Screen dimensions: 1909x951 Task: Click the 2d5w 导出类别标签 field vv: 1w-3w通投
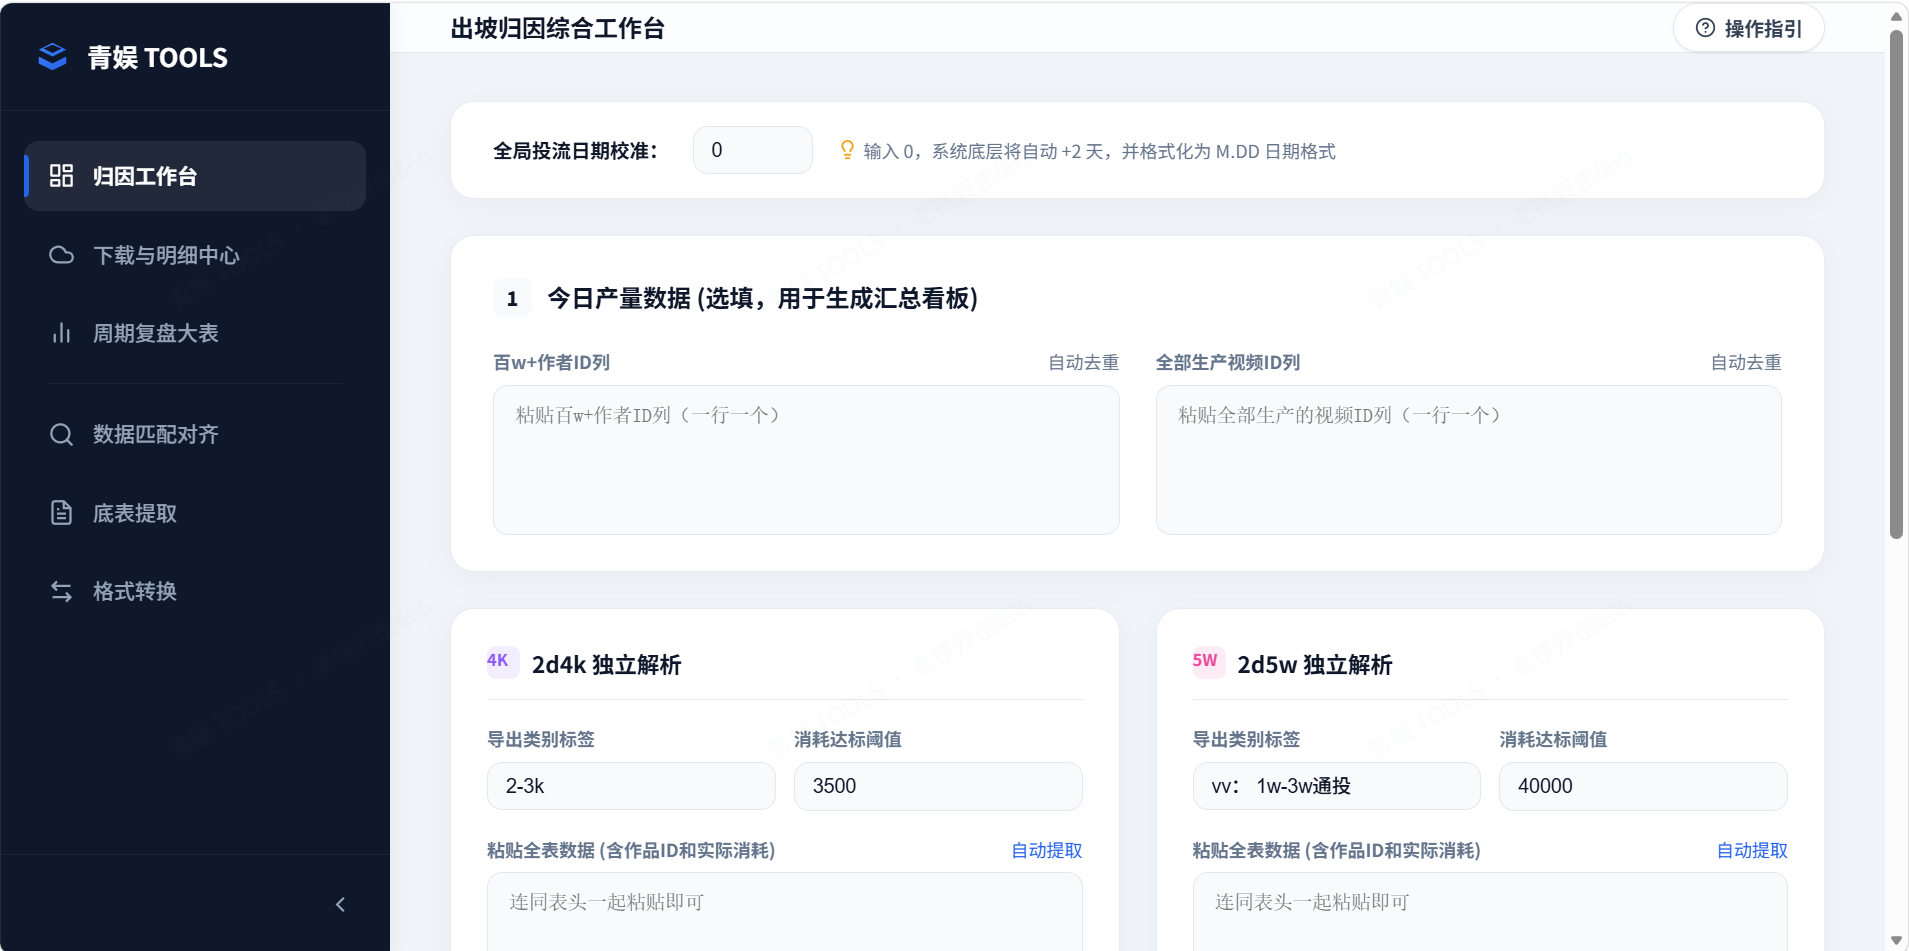[x=1336, y=786]
